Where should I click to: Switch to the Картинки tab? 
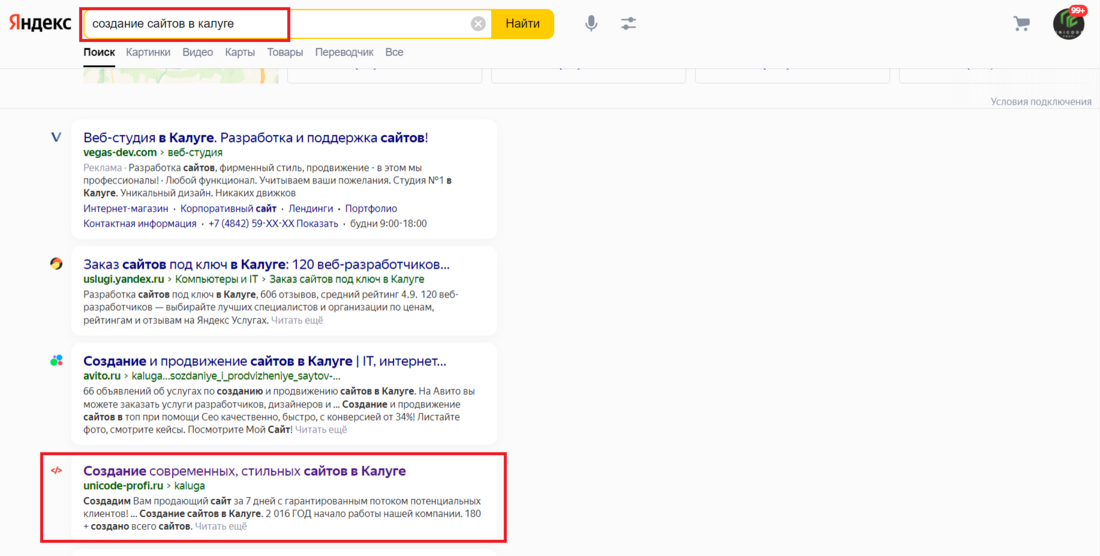148,53
